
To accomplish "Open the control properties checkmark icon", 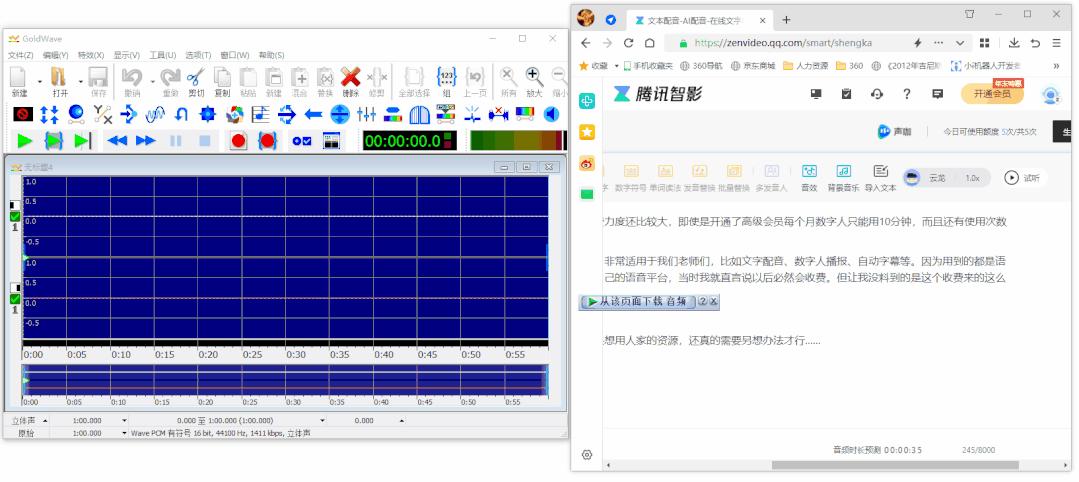I will [302, 141].
